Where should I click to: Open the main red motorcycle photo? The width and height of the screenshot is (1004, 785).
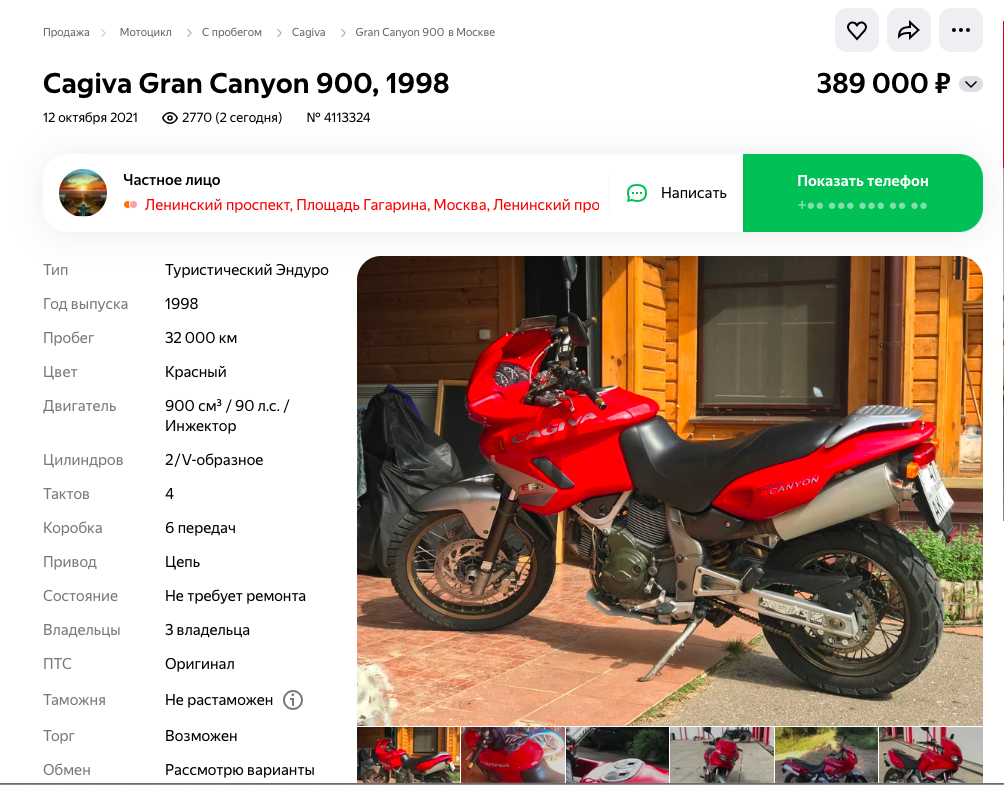[x=670, y=490]
